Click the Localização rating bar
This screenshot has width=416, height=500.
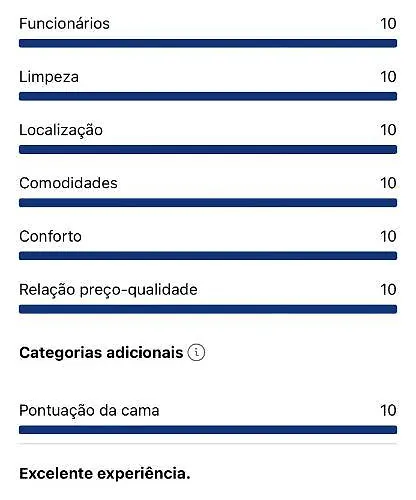(208, 149)
